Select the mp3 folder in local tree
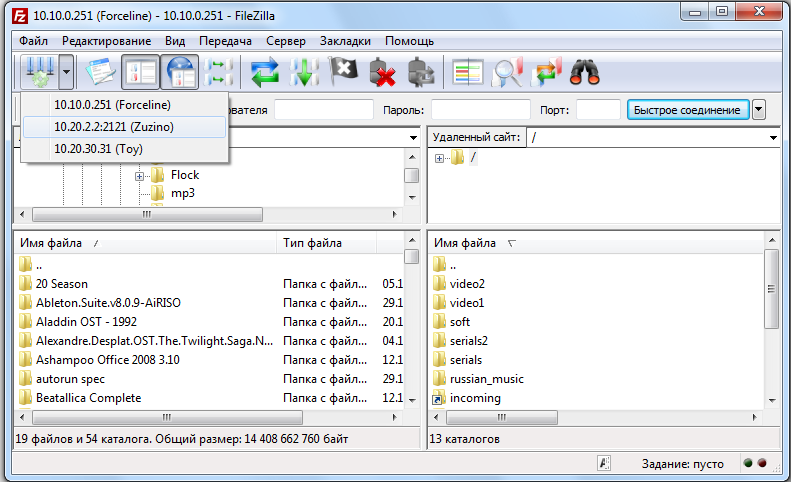Screen dimensions: 791x482 tap(183, 193)
